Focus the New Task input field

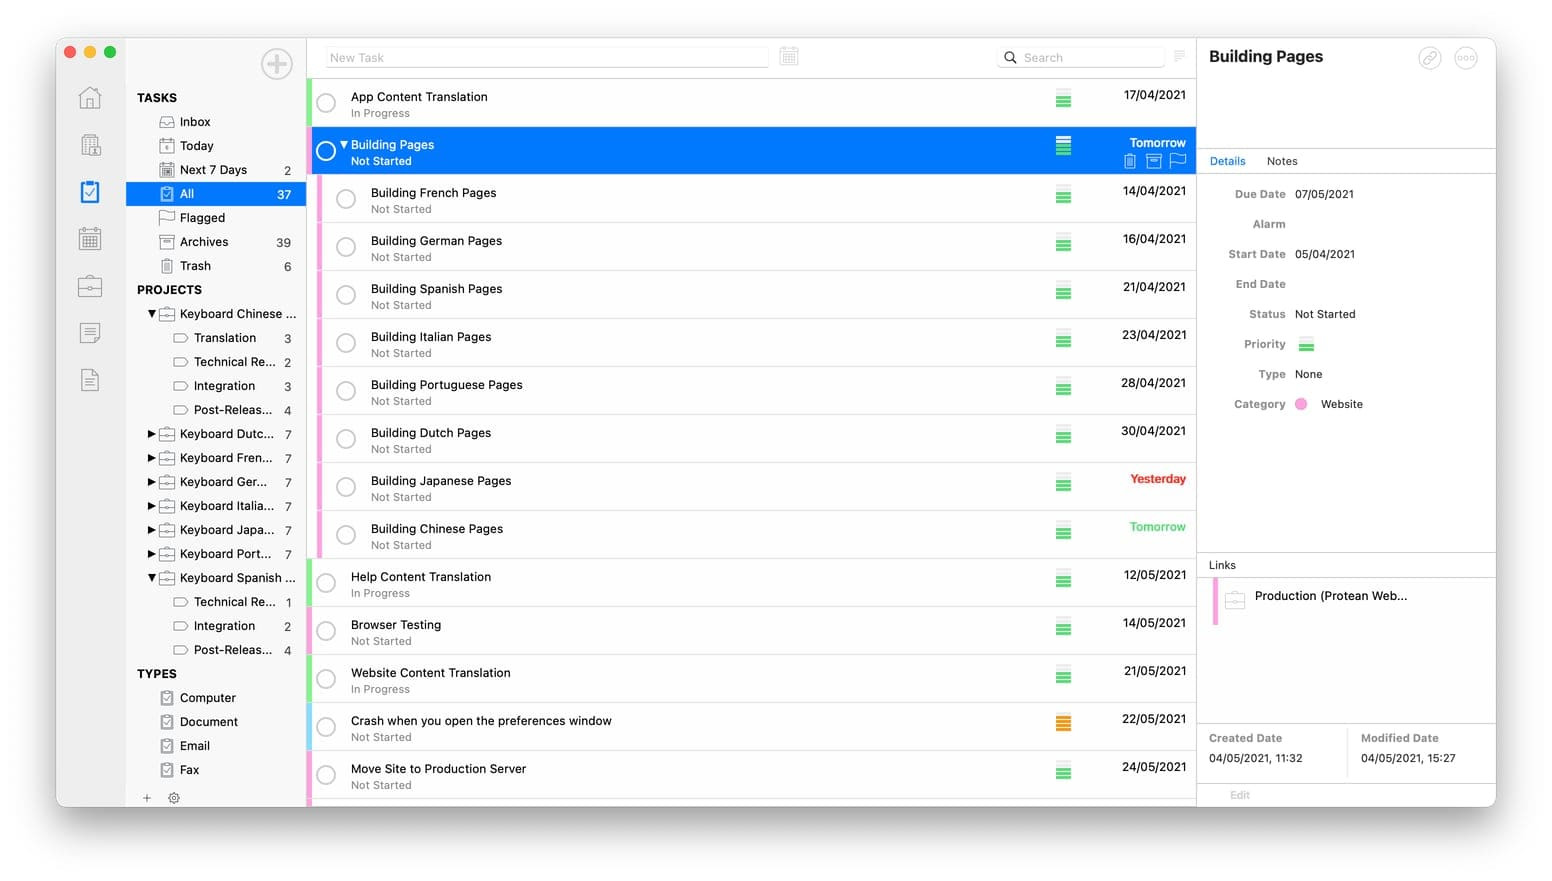coord(547,58)
